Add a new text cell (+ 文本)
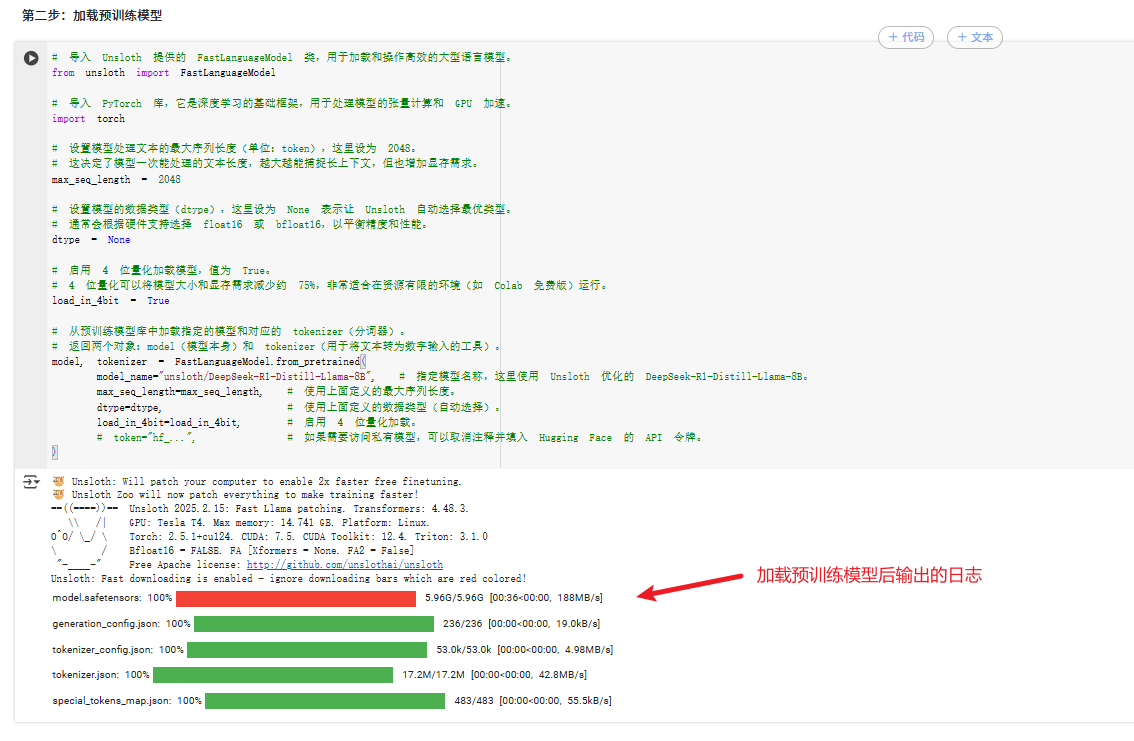1134x741 pixels. point(974,37)
